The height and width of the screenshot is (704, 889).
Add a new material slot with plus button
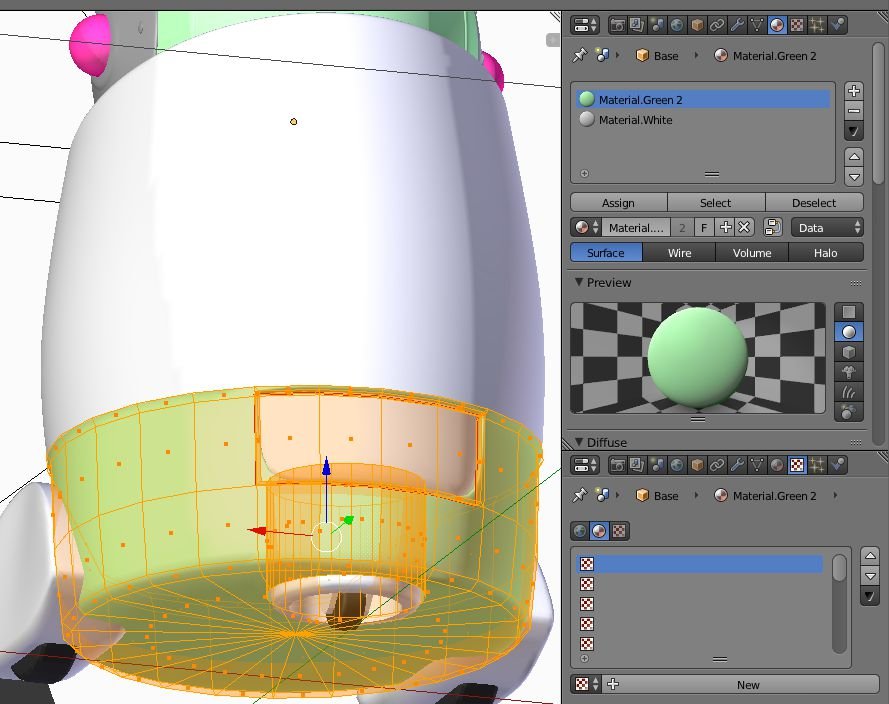click(853, 91)
